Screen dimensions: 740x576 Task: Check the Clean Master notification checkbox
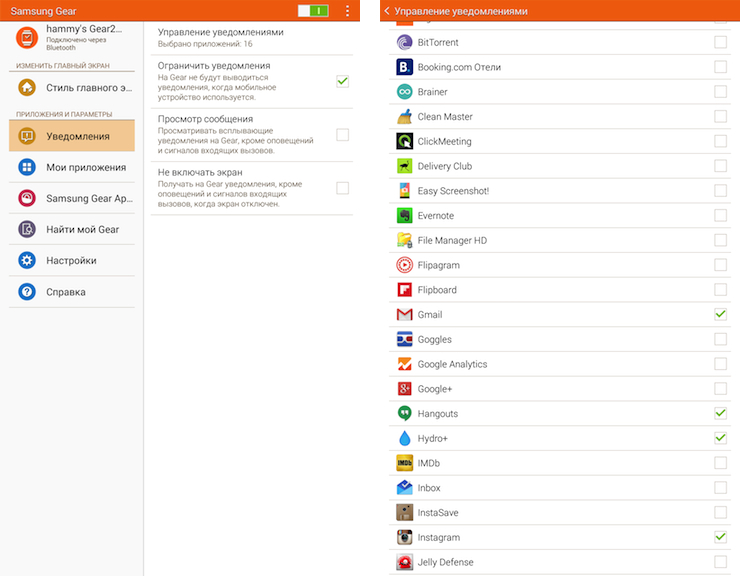point(720,116)
